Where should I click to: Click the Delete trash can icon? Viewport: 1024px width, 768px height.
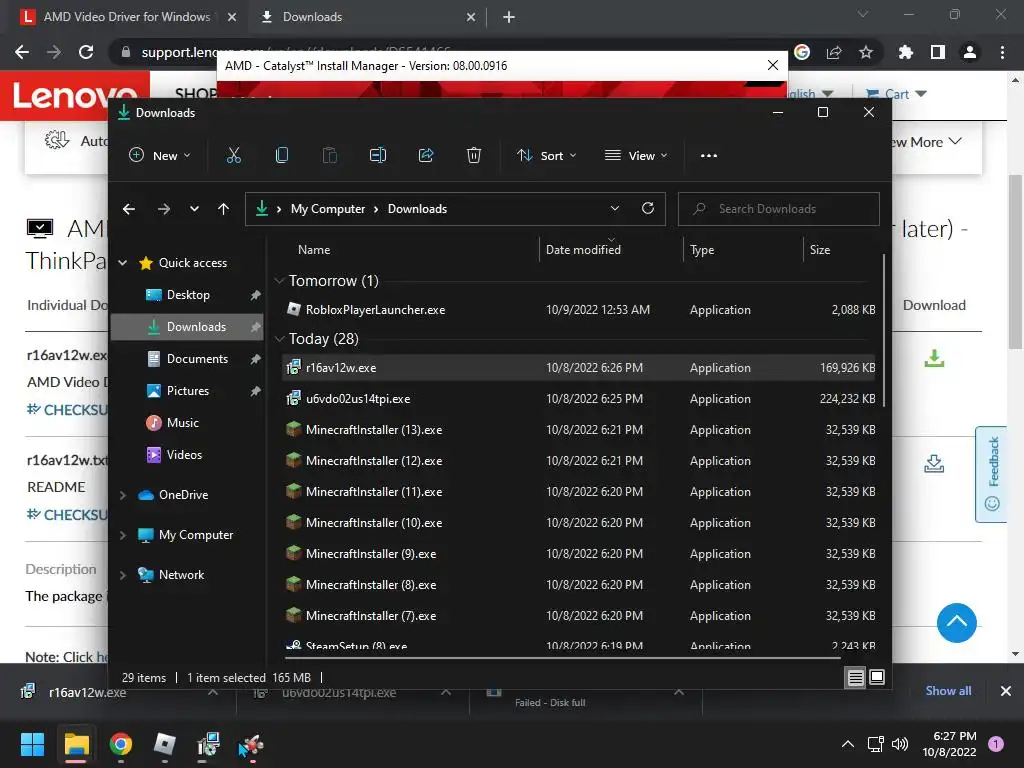click(x=474, y=155)
